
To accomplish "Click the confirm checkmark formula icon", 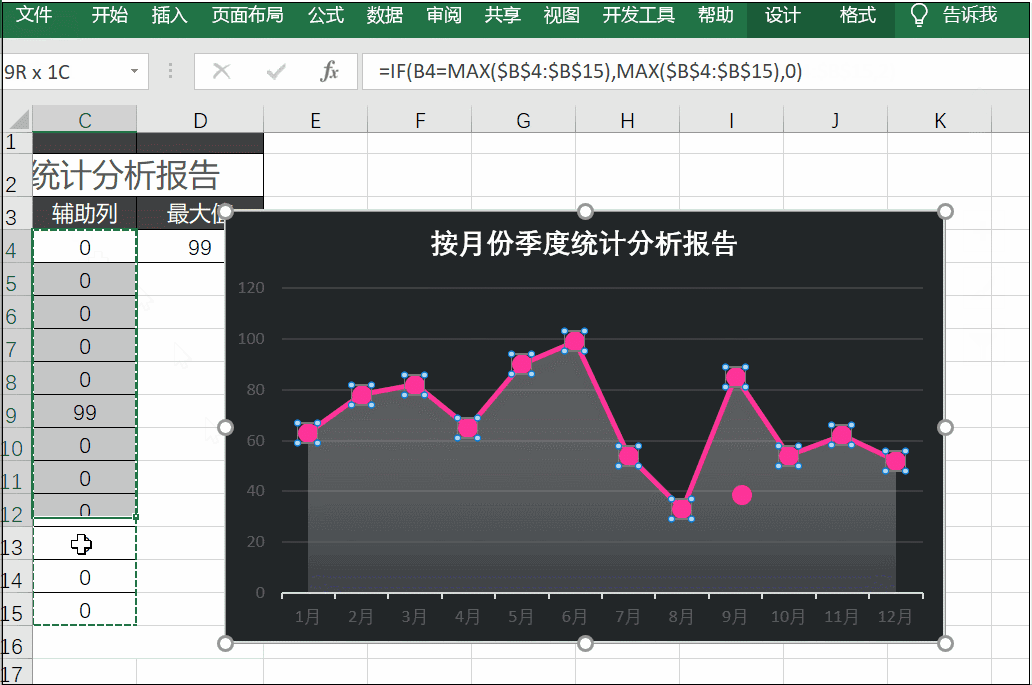I will (276, 71).
